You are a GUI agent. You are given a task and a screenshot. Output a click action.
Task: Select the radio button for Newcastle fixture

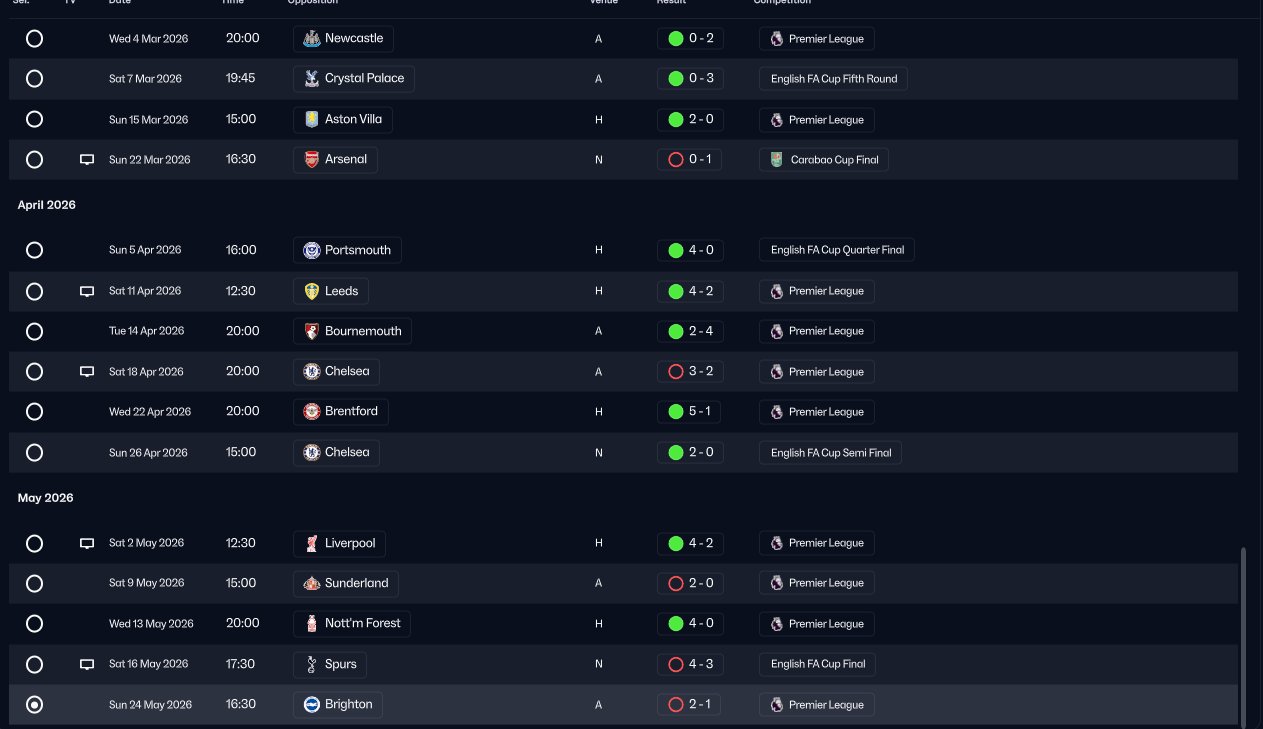[x=34, y=39]
